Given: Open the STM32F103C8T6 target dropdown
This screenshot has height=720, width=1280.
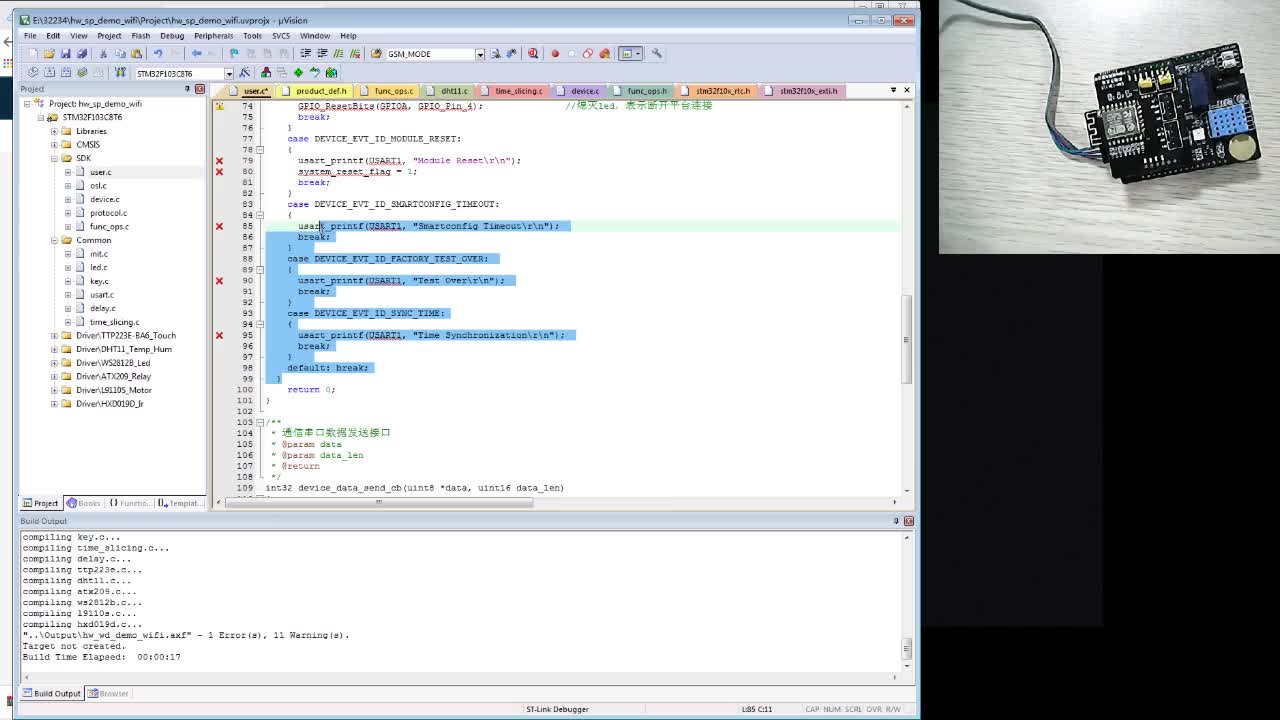Looking at the screenshot, I should tap(229, 73).
